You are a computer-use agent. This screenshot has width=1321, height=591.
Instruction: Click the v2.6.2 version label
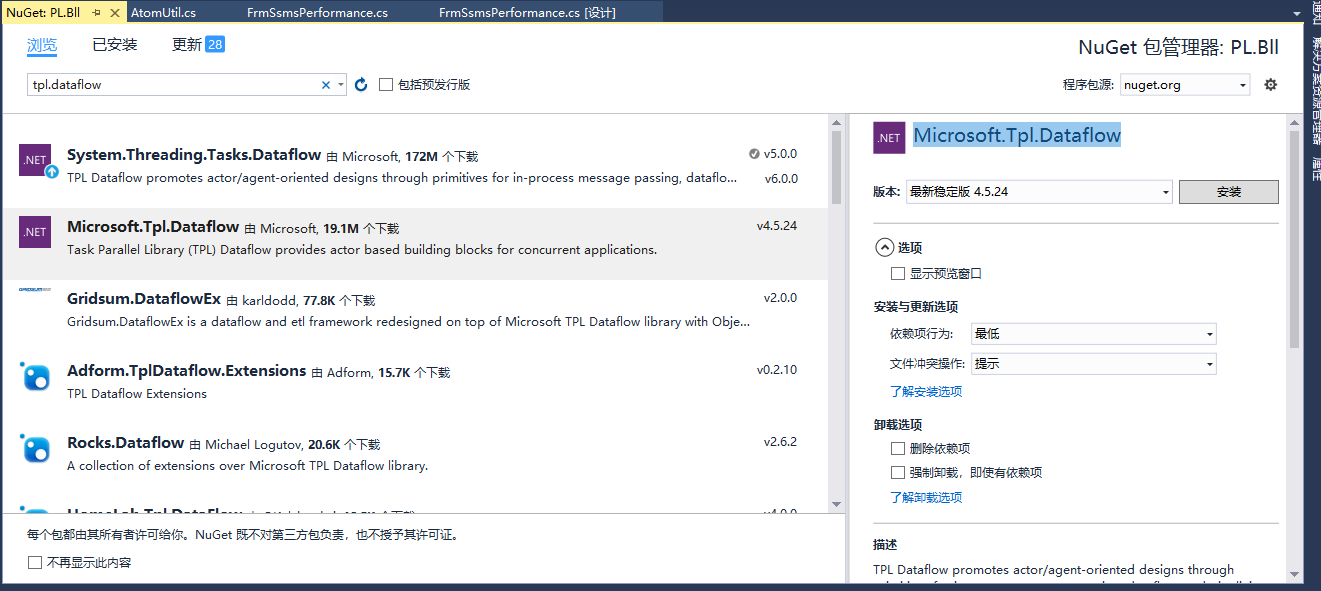[x=781, y=442]
